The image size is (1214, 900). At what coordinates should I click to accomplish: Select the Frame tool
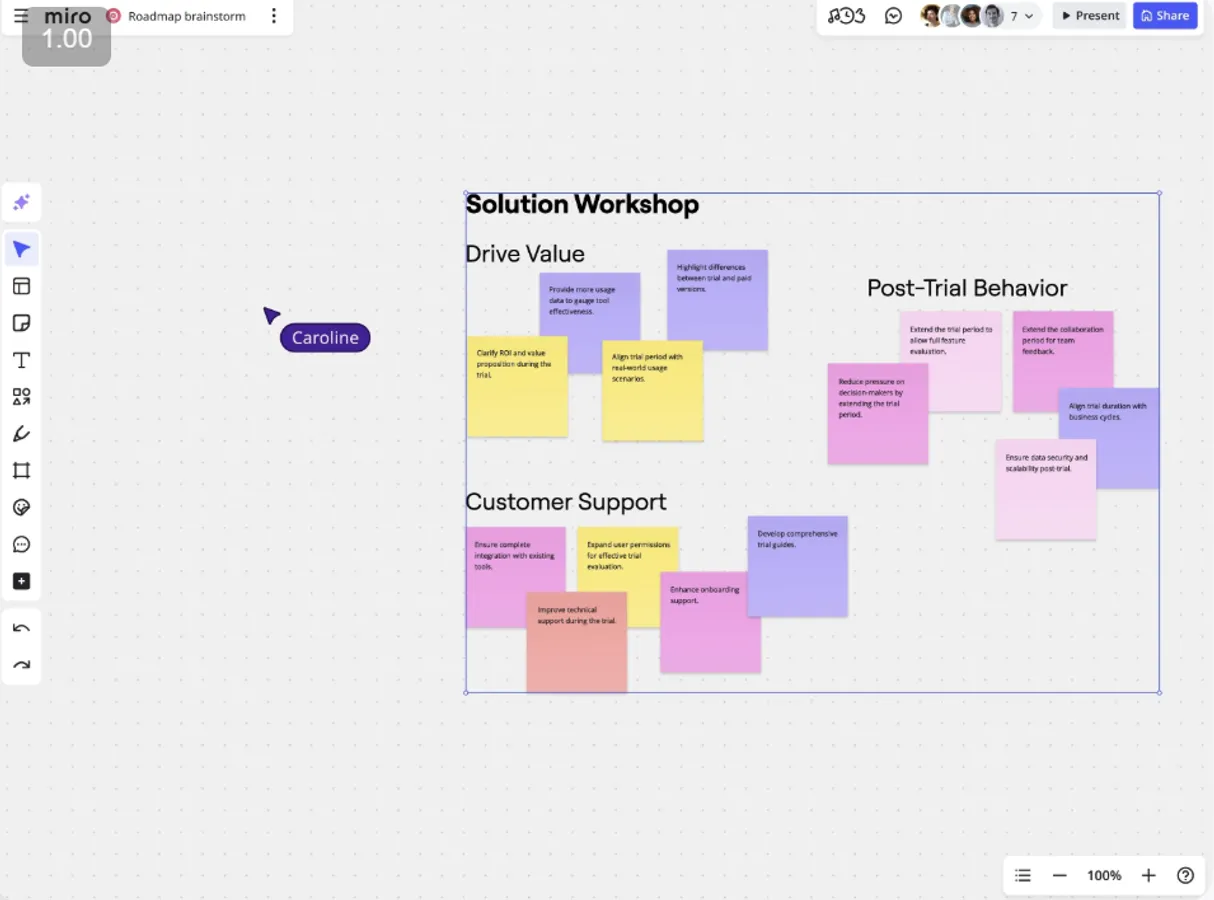tap(21, 471)
